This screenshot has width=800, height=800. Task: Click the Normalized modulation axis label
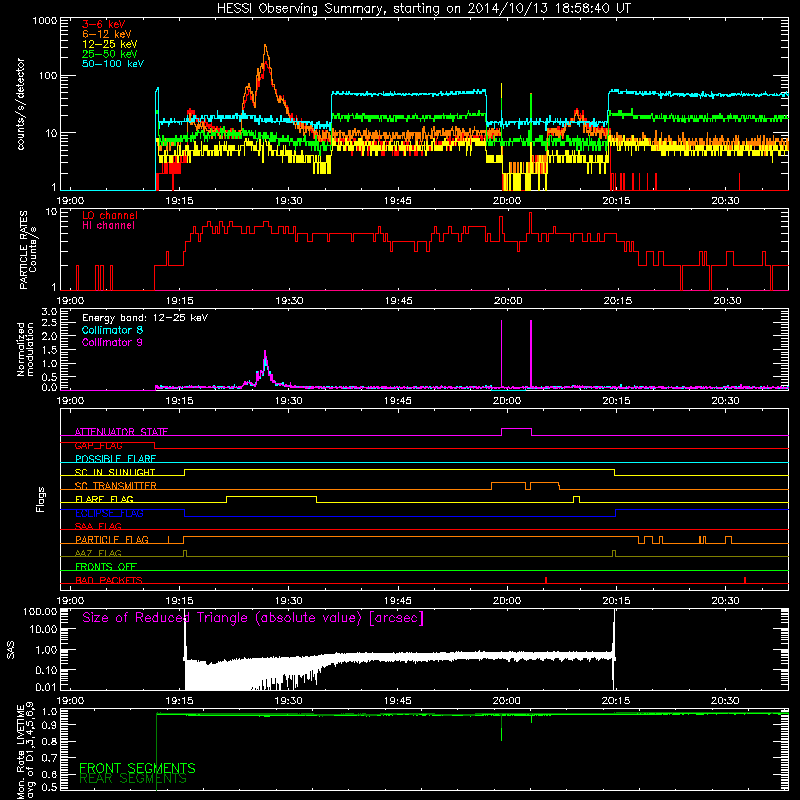click(x=26, y=349)
